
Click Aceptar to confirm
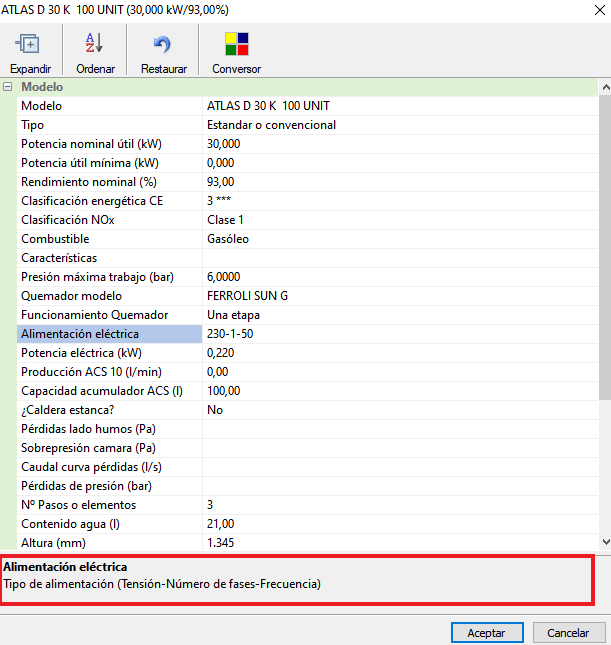coord(487,632)
